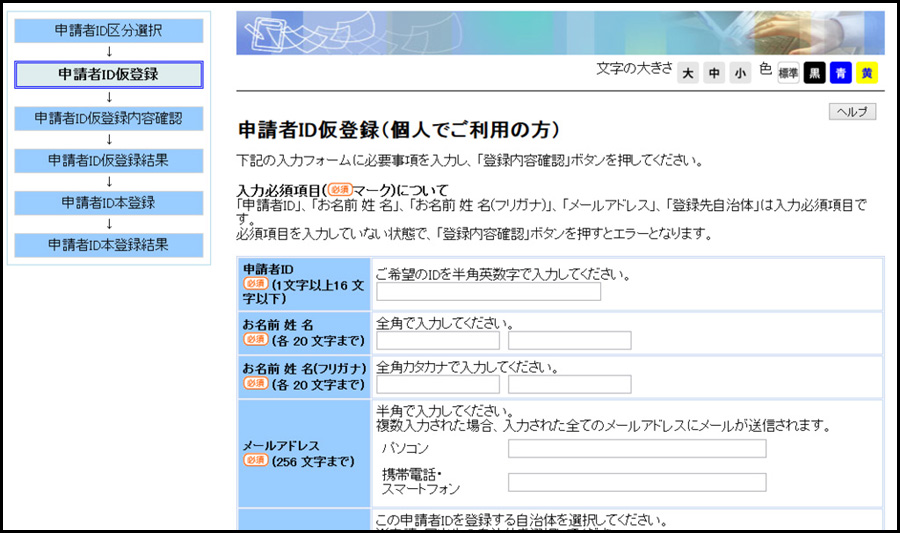Click the page title 申請者ID仮登録(個人でご利用の方)

click(x=399, y=130)
